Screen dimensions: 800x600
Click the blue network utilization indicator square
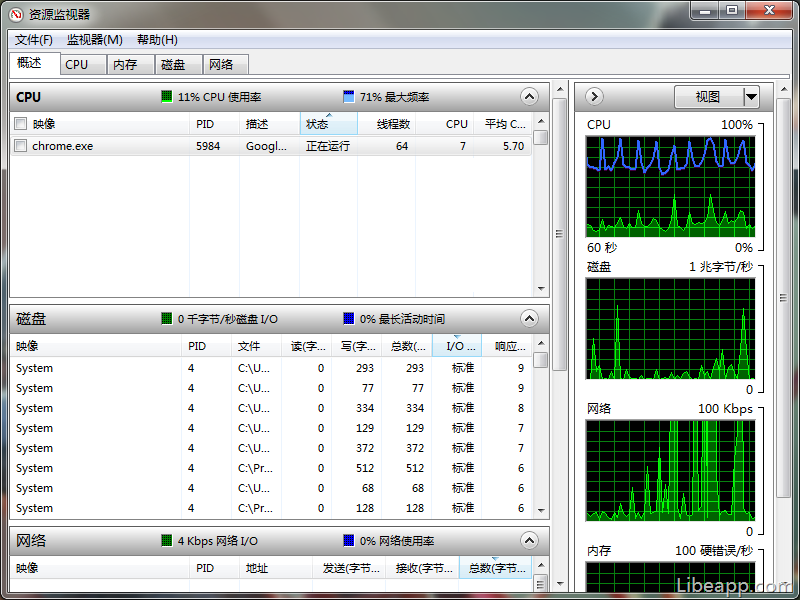point(348,540)
